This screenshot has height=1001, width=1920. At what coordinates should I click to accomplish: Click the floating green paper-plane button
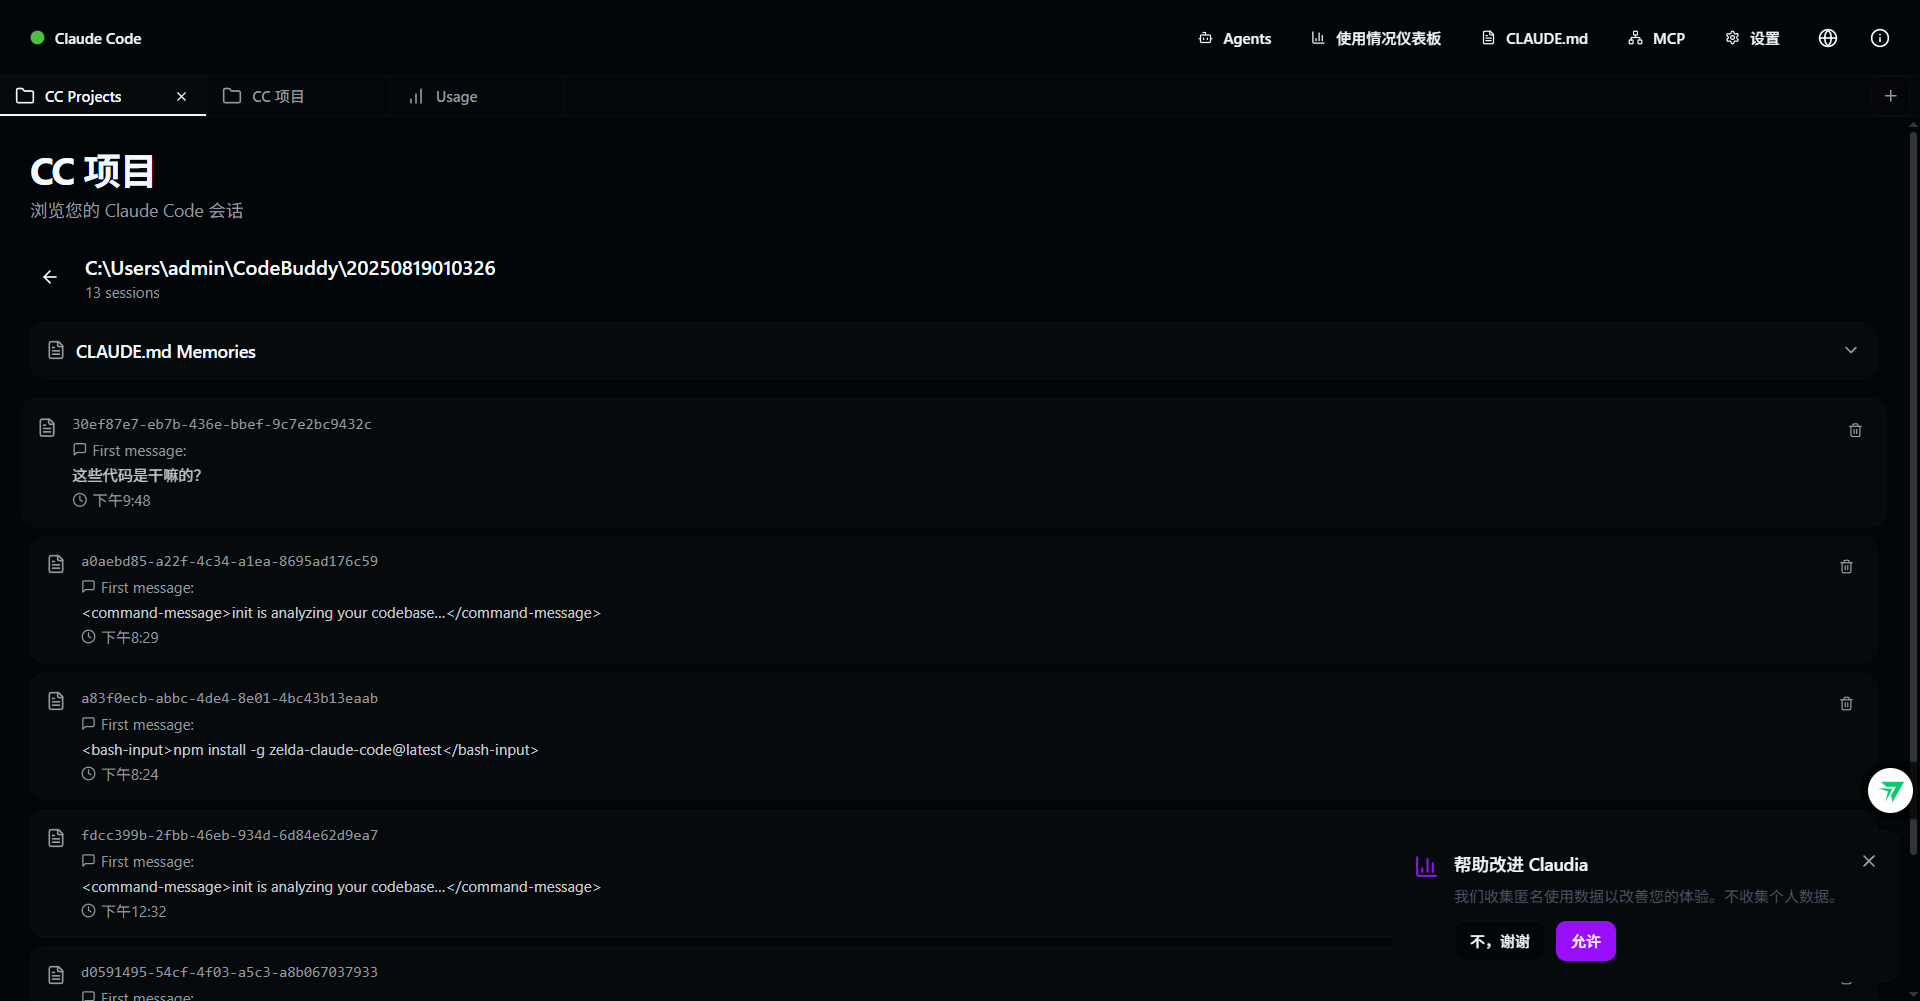1890,791
